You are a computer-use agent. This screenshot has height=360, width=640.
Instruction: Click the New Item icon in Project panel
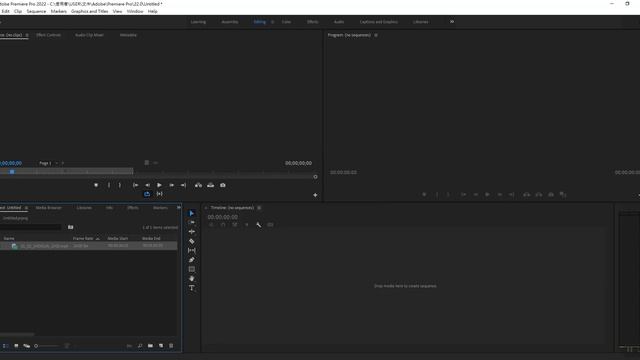tap(161, 346)
